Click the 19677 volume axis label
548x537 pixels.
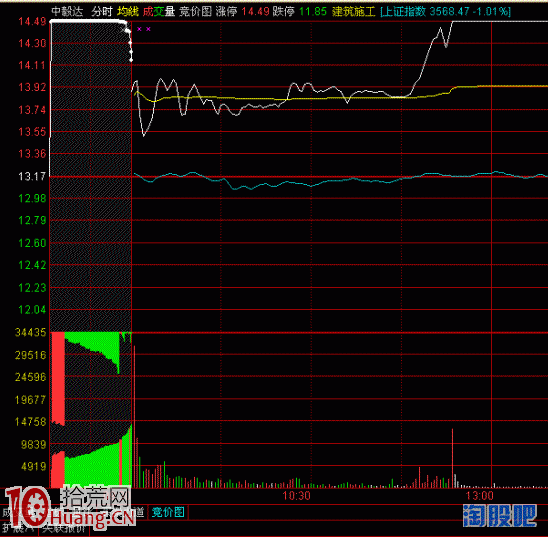pyautogui.click(x=31, y=400)
